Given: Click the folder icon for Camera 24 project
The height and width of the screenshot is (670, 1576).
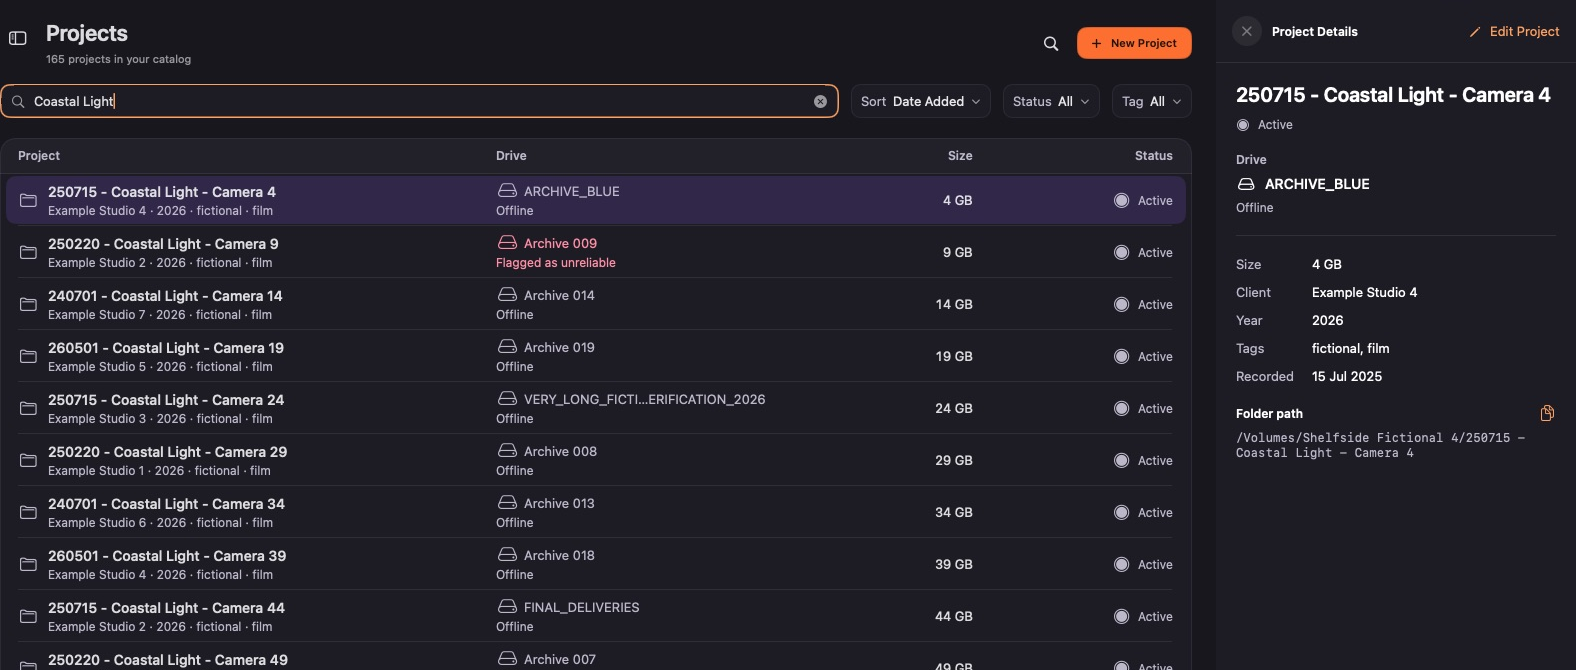Looking at the screenshot, I should [x=29, y=409].
